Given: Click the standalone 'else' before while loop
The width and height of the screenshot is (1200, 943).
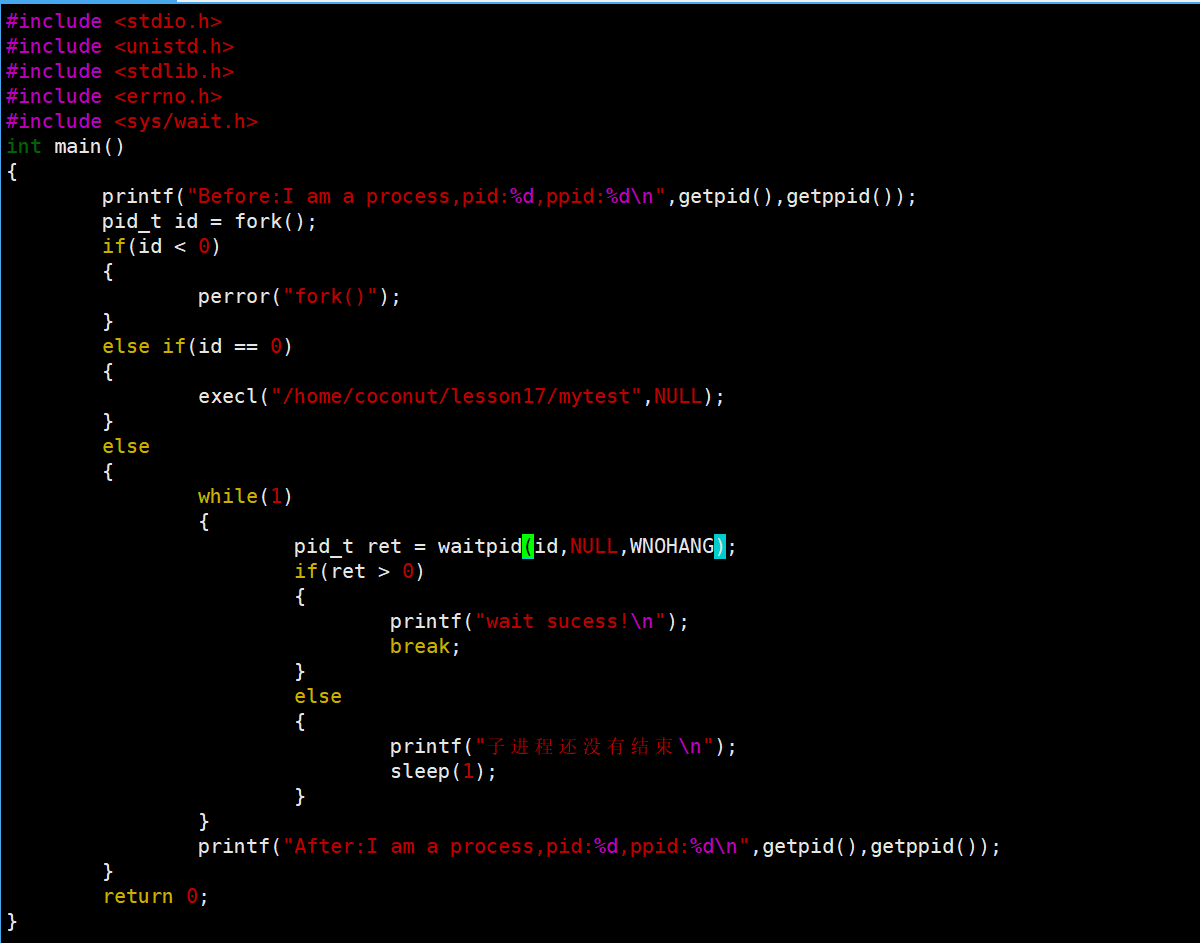Looking at the screenshot, I should pos(126,446).
